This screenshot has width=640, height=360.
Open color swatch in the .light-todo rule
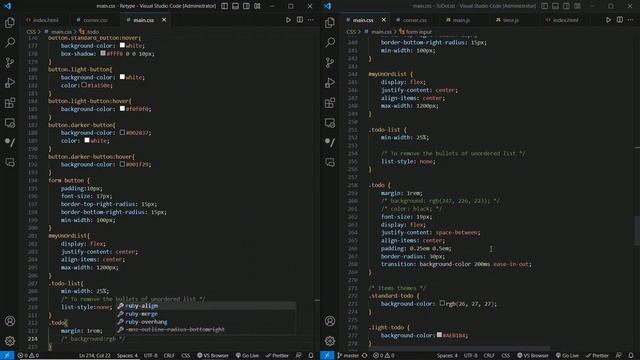coord(439,335)
